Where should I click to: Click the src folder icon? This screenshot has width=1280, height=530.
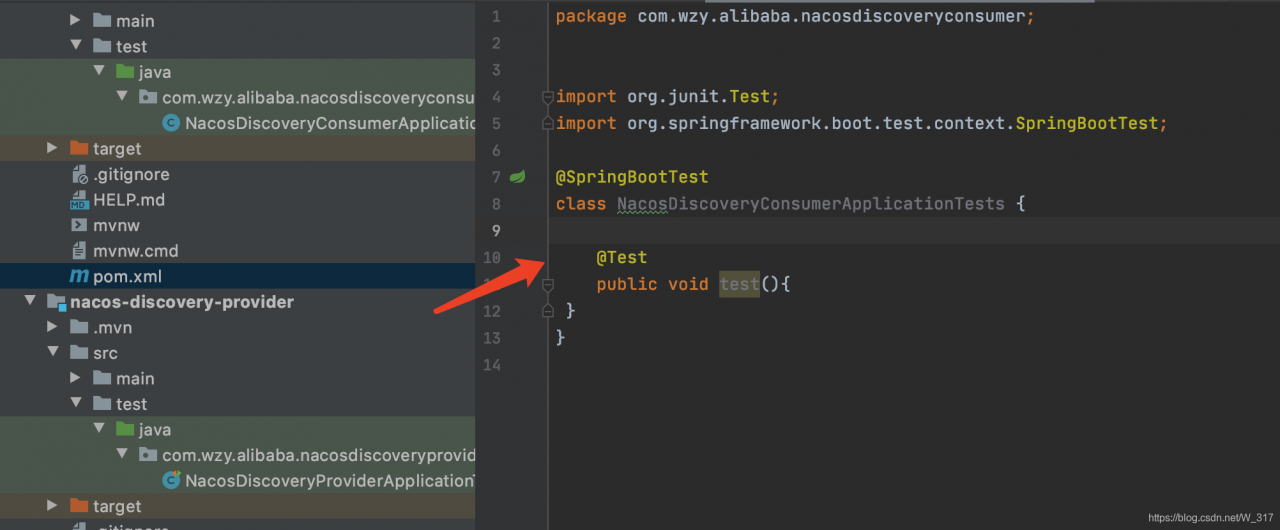click(x=79, y=353)
